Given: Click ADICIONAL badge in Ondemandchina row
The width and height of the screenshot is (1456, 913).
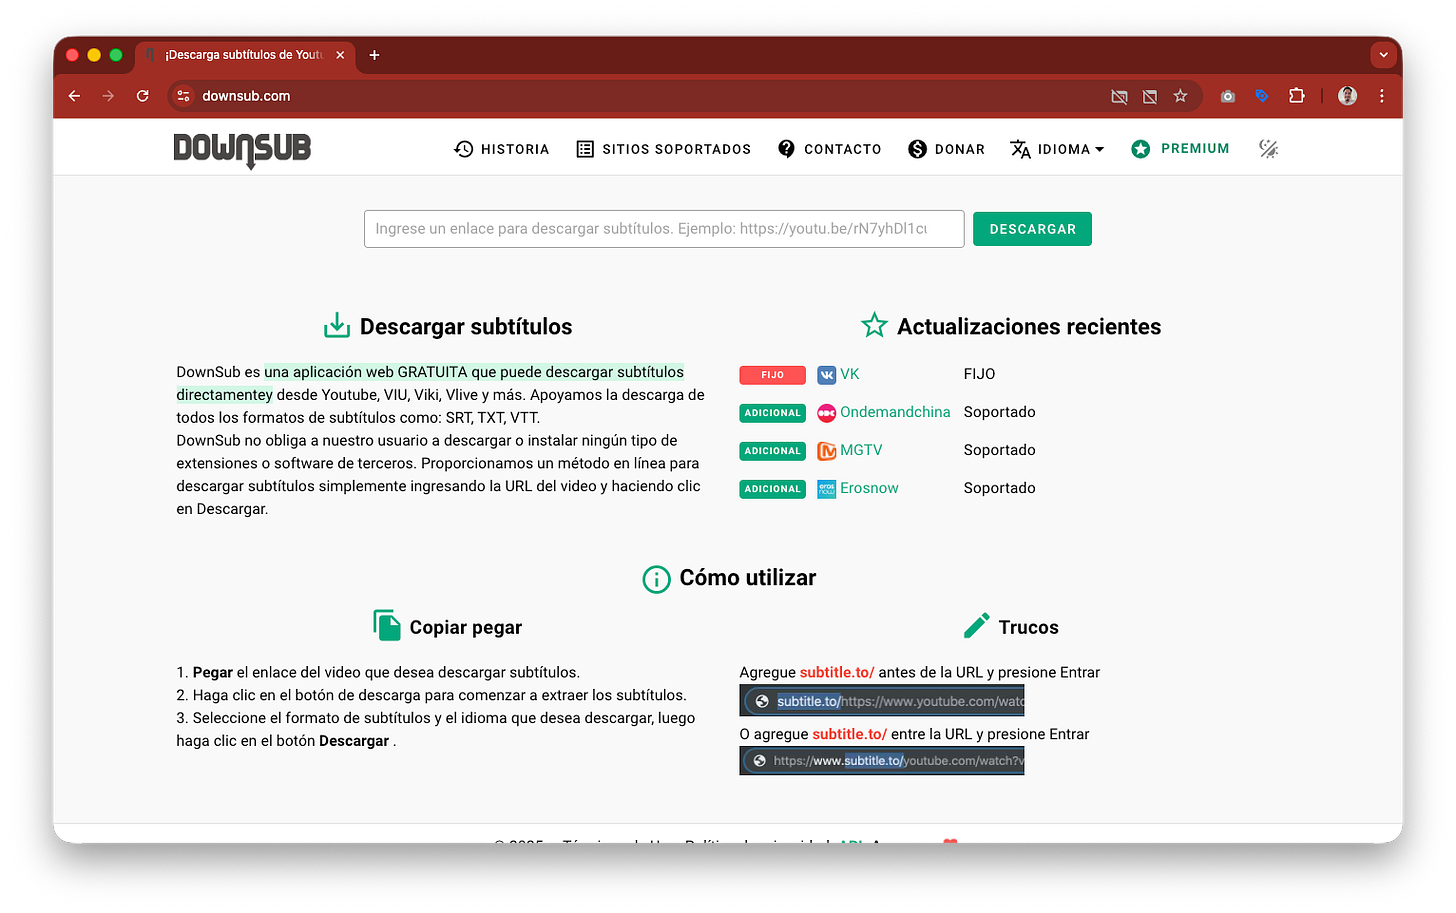Looking at the screenshot, I should coord(772,413).
